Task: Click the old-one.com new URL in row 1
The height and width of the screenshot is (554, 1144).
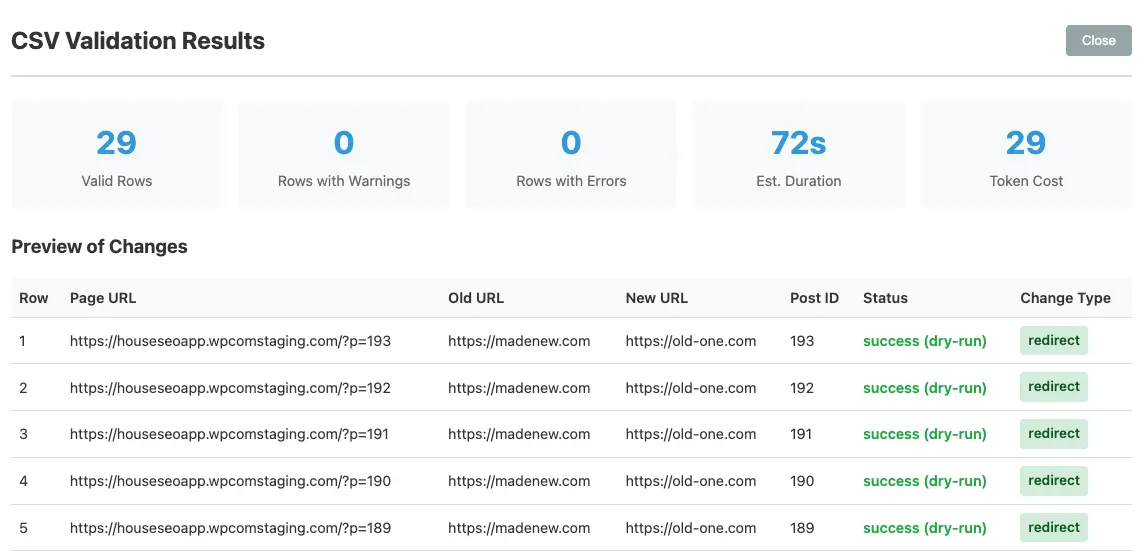Action: (x=690, y=341)
